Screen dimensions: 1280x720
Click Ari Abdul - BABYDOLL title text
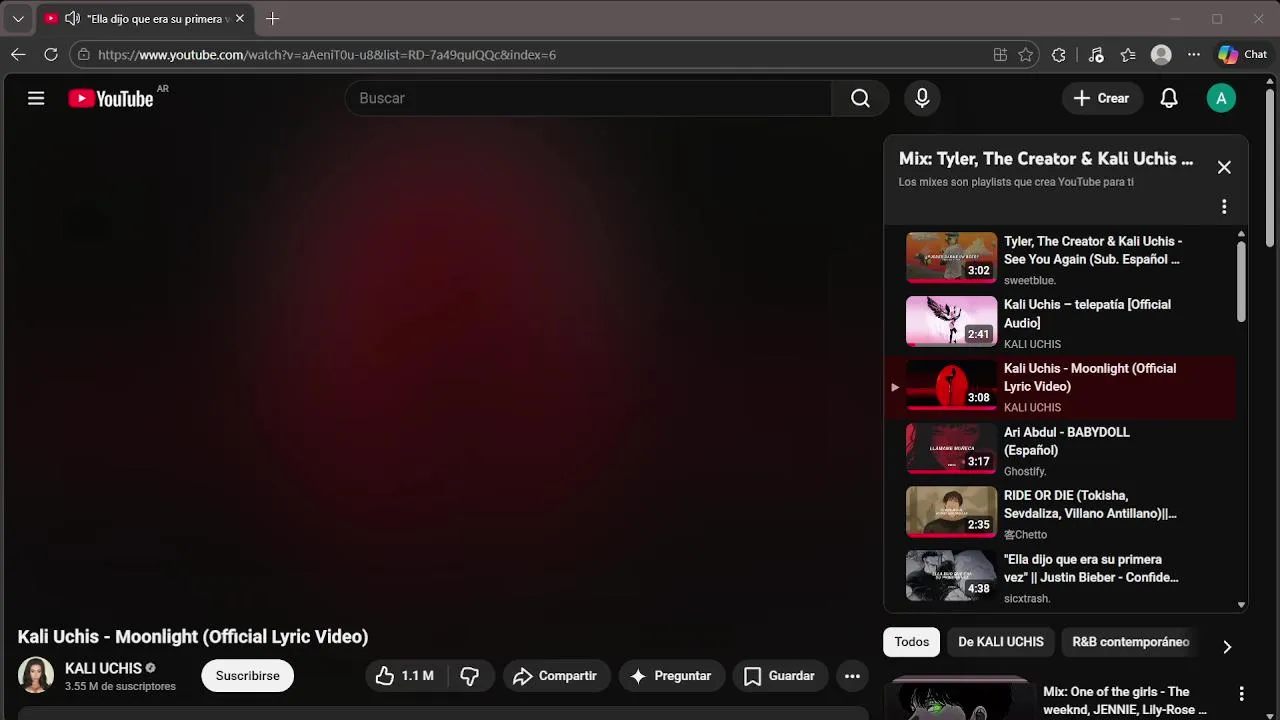click(x=1067, y=441)
